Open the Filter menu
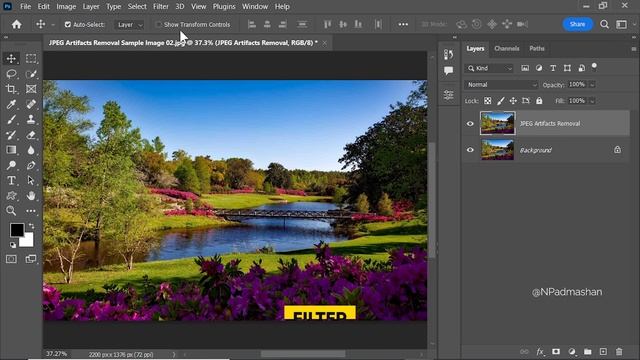640x360 pixels. click(x=161, y=7)
